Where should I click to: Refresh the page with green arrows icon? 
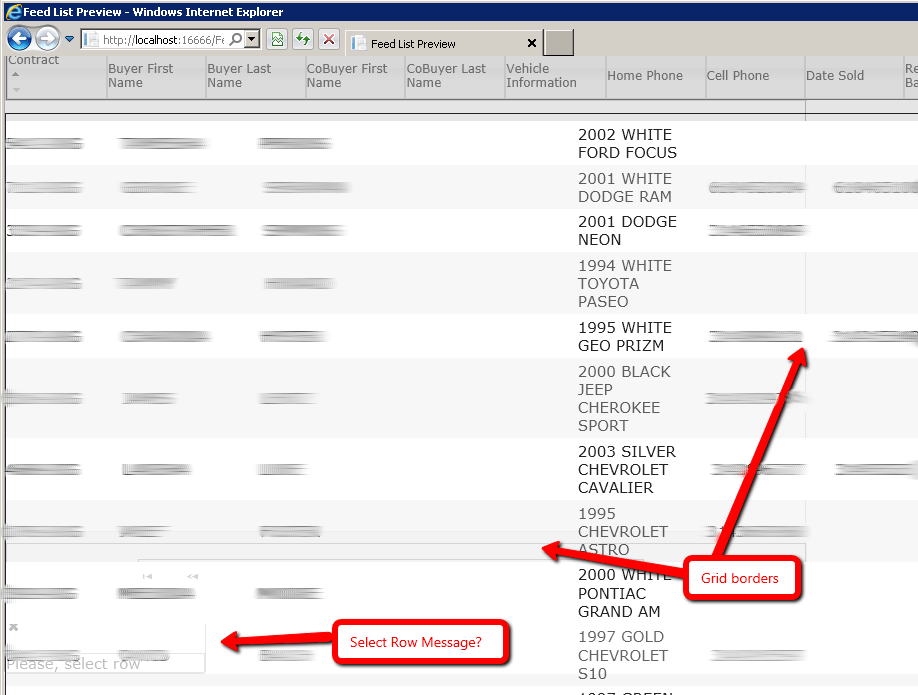click(303, 39)
